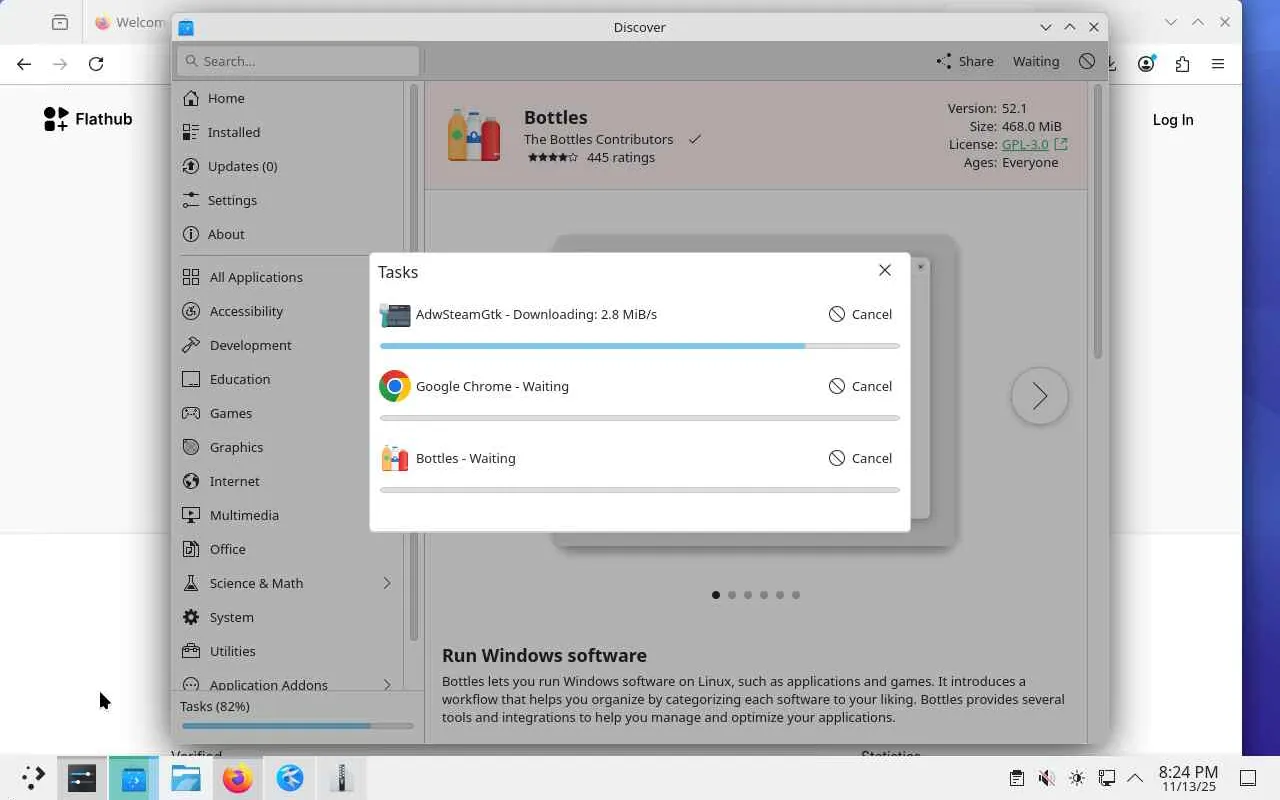Viewport: 1280px width, 800px height.
Task: Click the "Google Chrome - Waiting" label
Action: 492,386
